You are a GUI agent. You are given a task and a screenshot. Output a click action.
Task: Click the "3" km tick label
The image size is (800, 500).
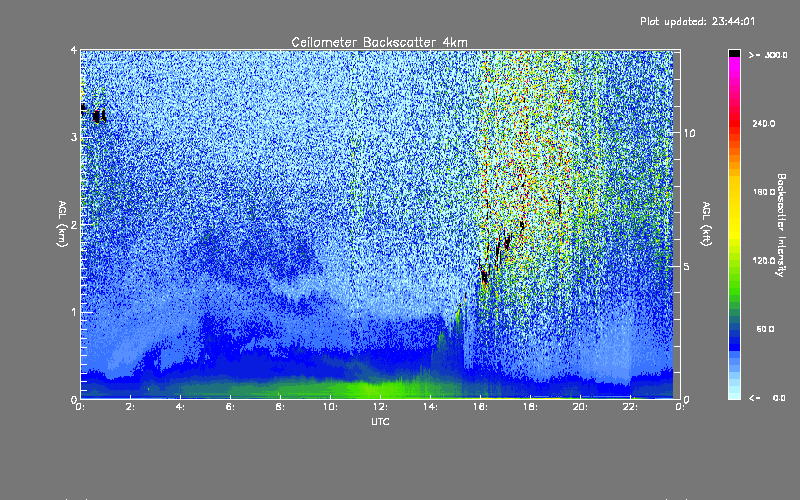(x=74, y=137)
